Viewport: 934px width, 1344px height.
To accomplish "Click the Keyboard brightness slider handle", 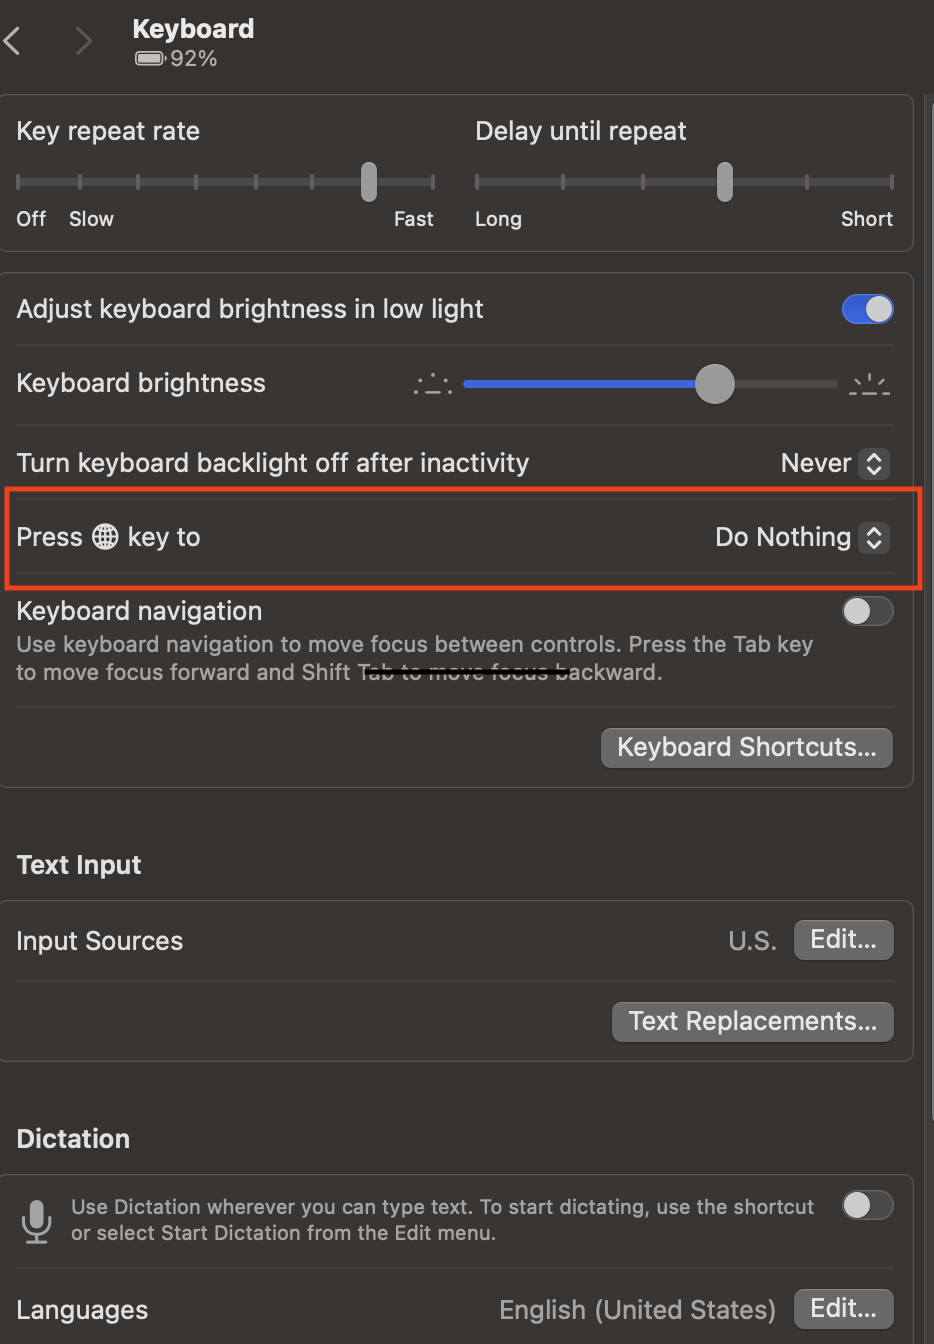I will click(714, 384).
